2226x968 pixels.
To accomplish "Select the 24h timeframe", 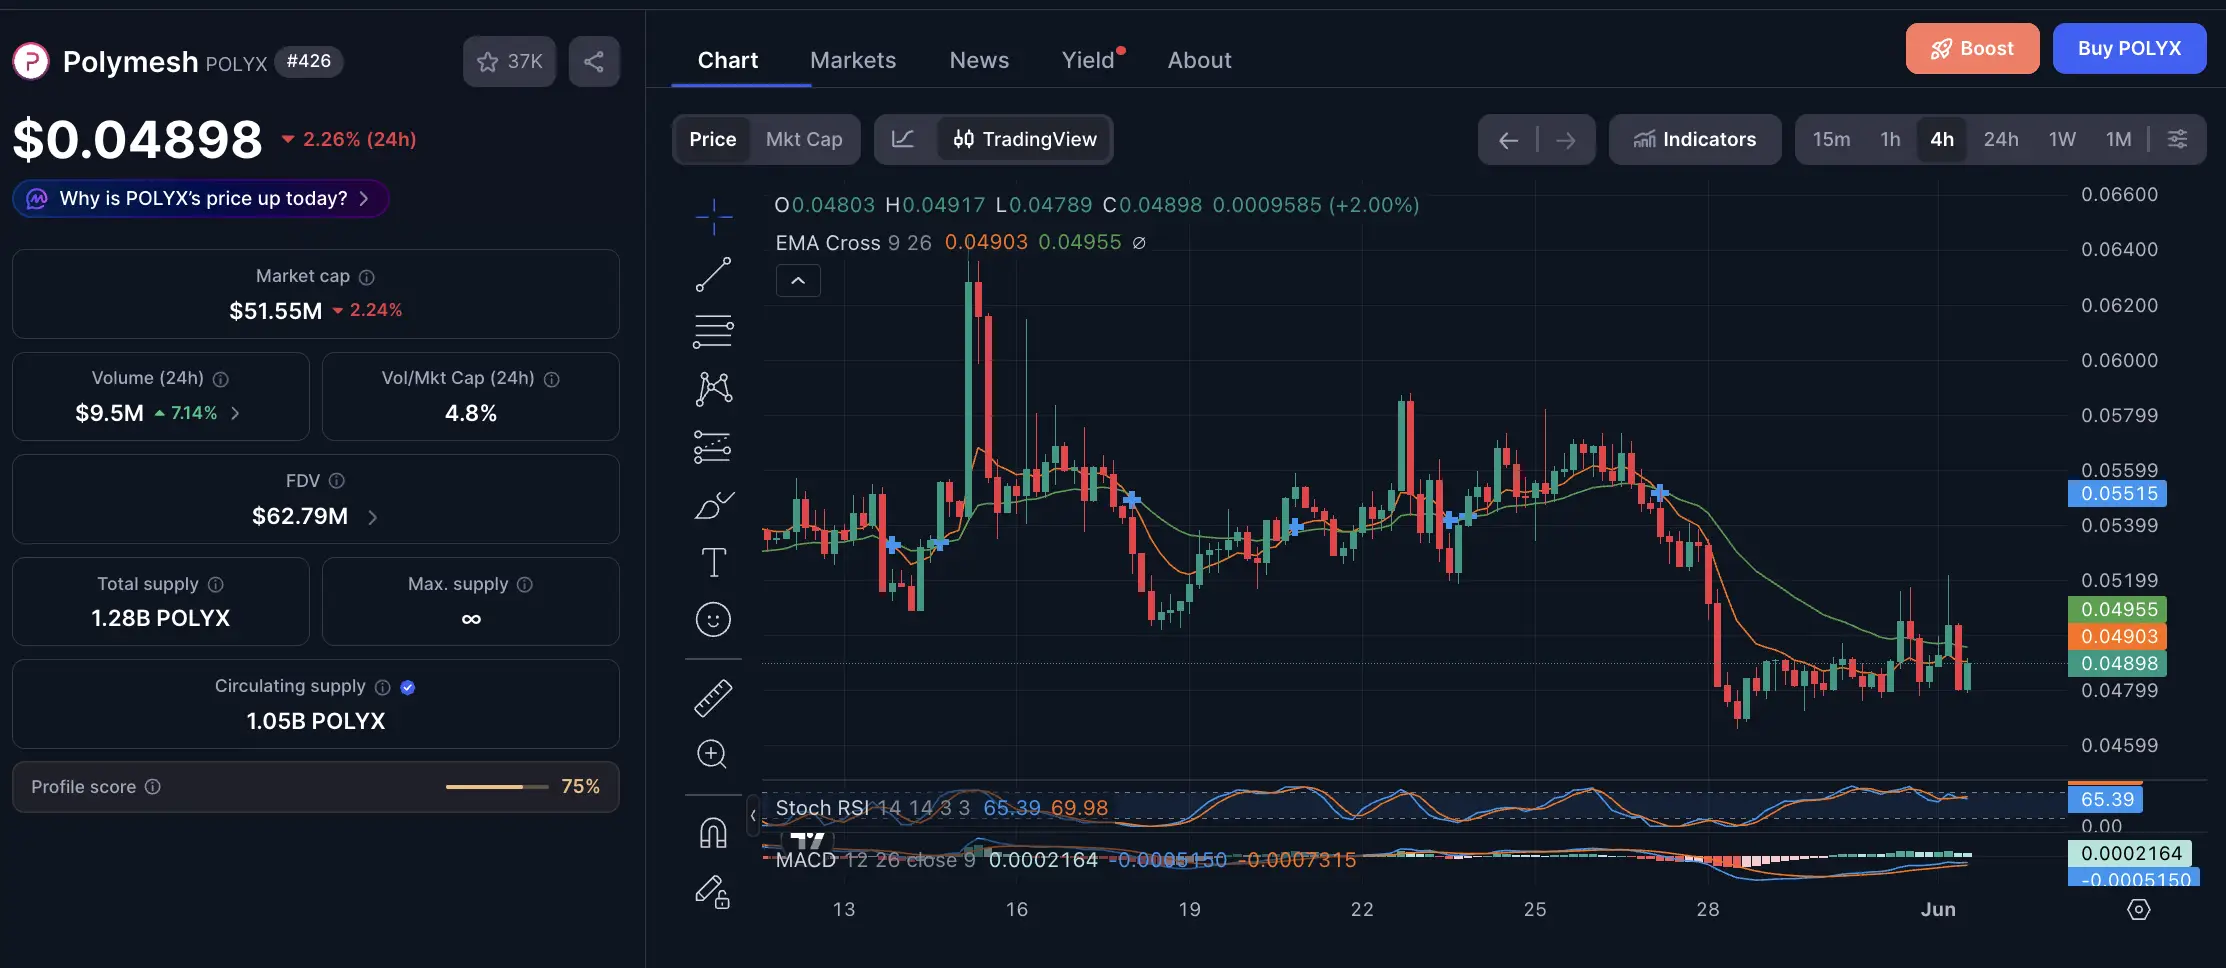I will tap(2001, 139).
